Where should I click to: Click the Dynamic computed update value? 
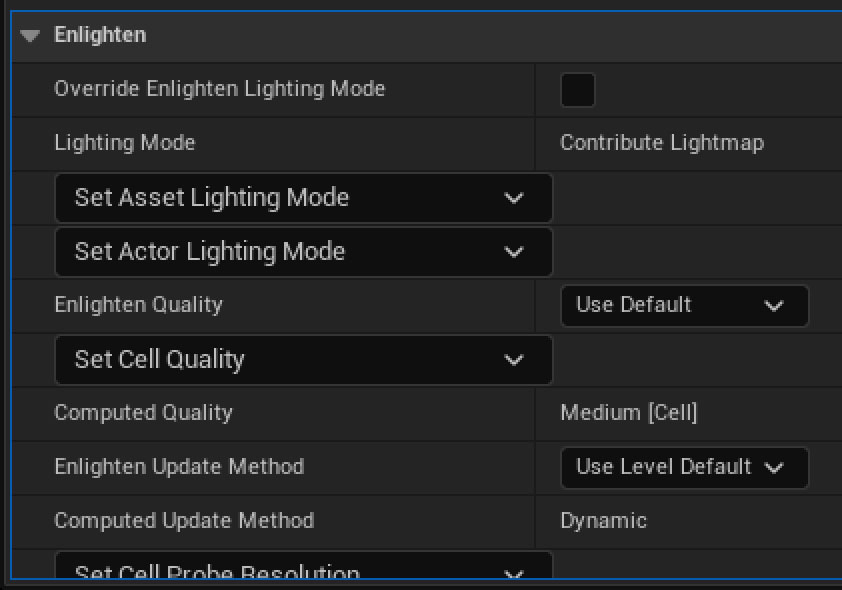(603, 521)
